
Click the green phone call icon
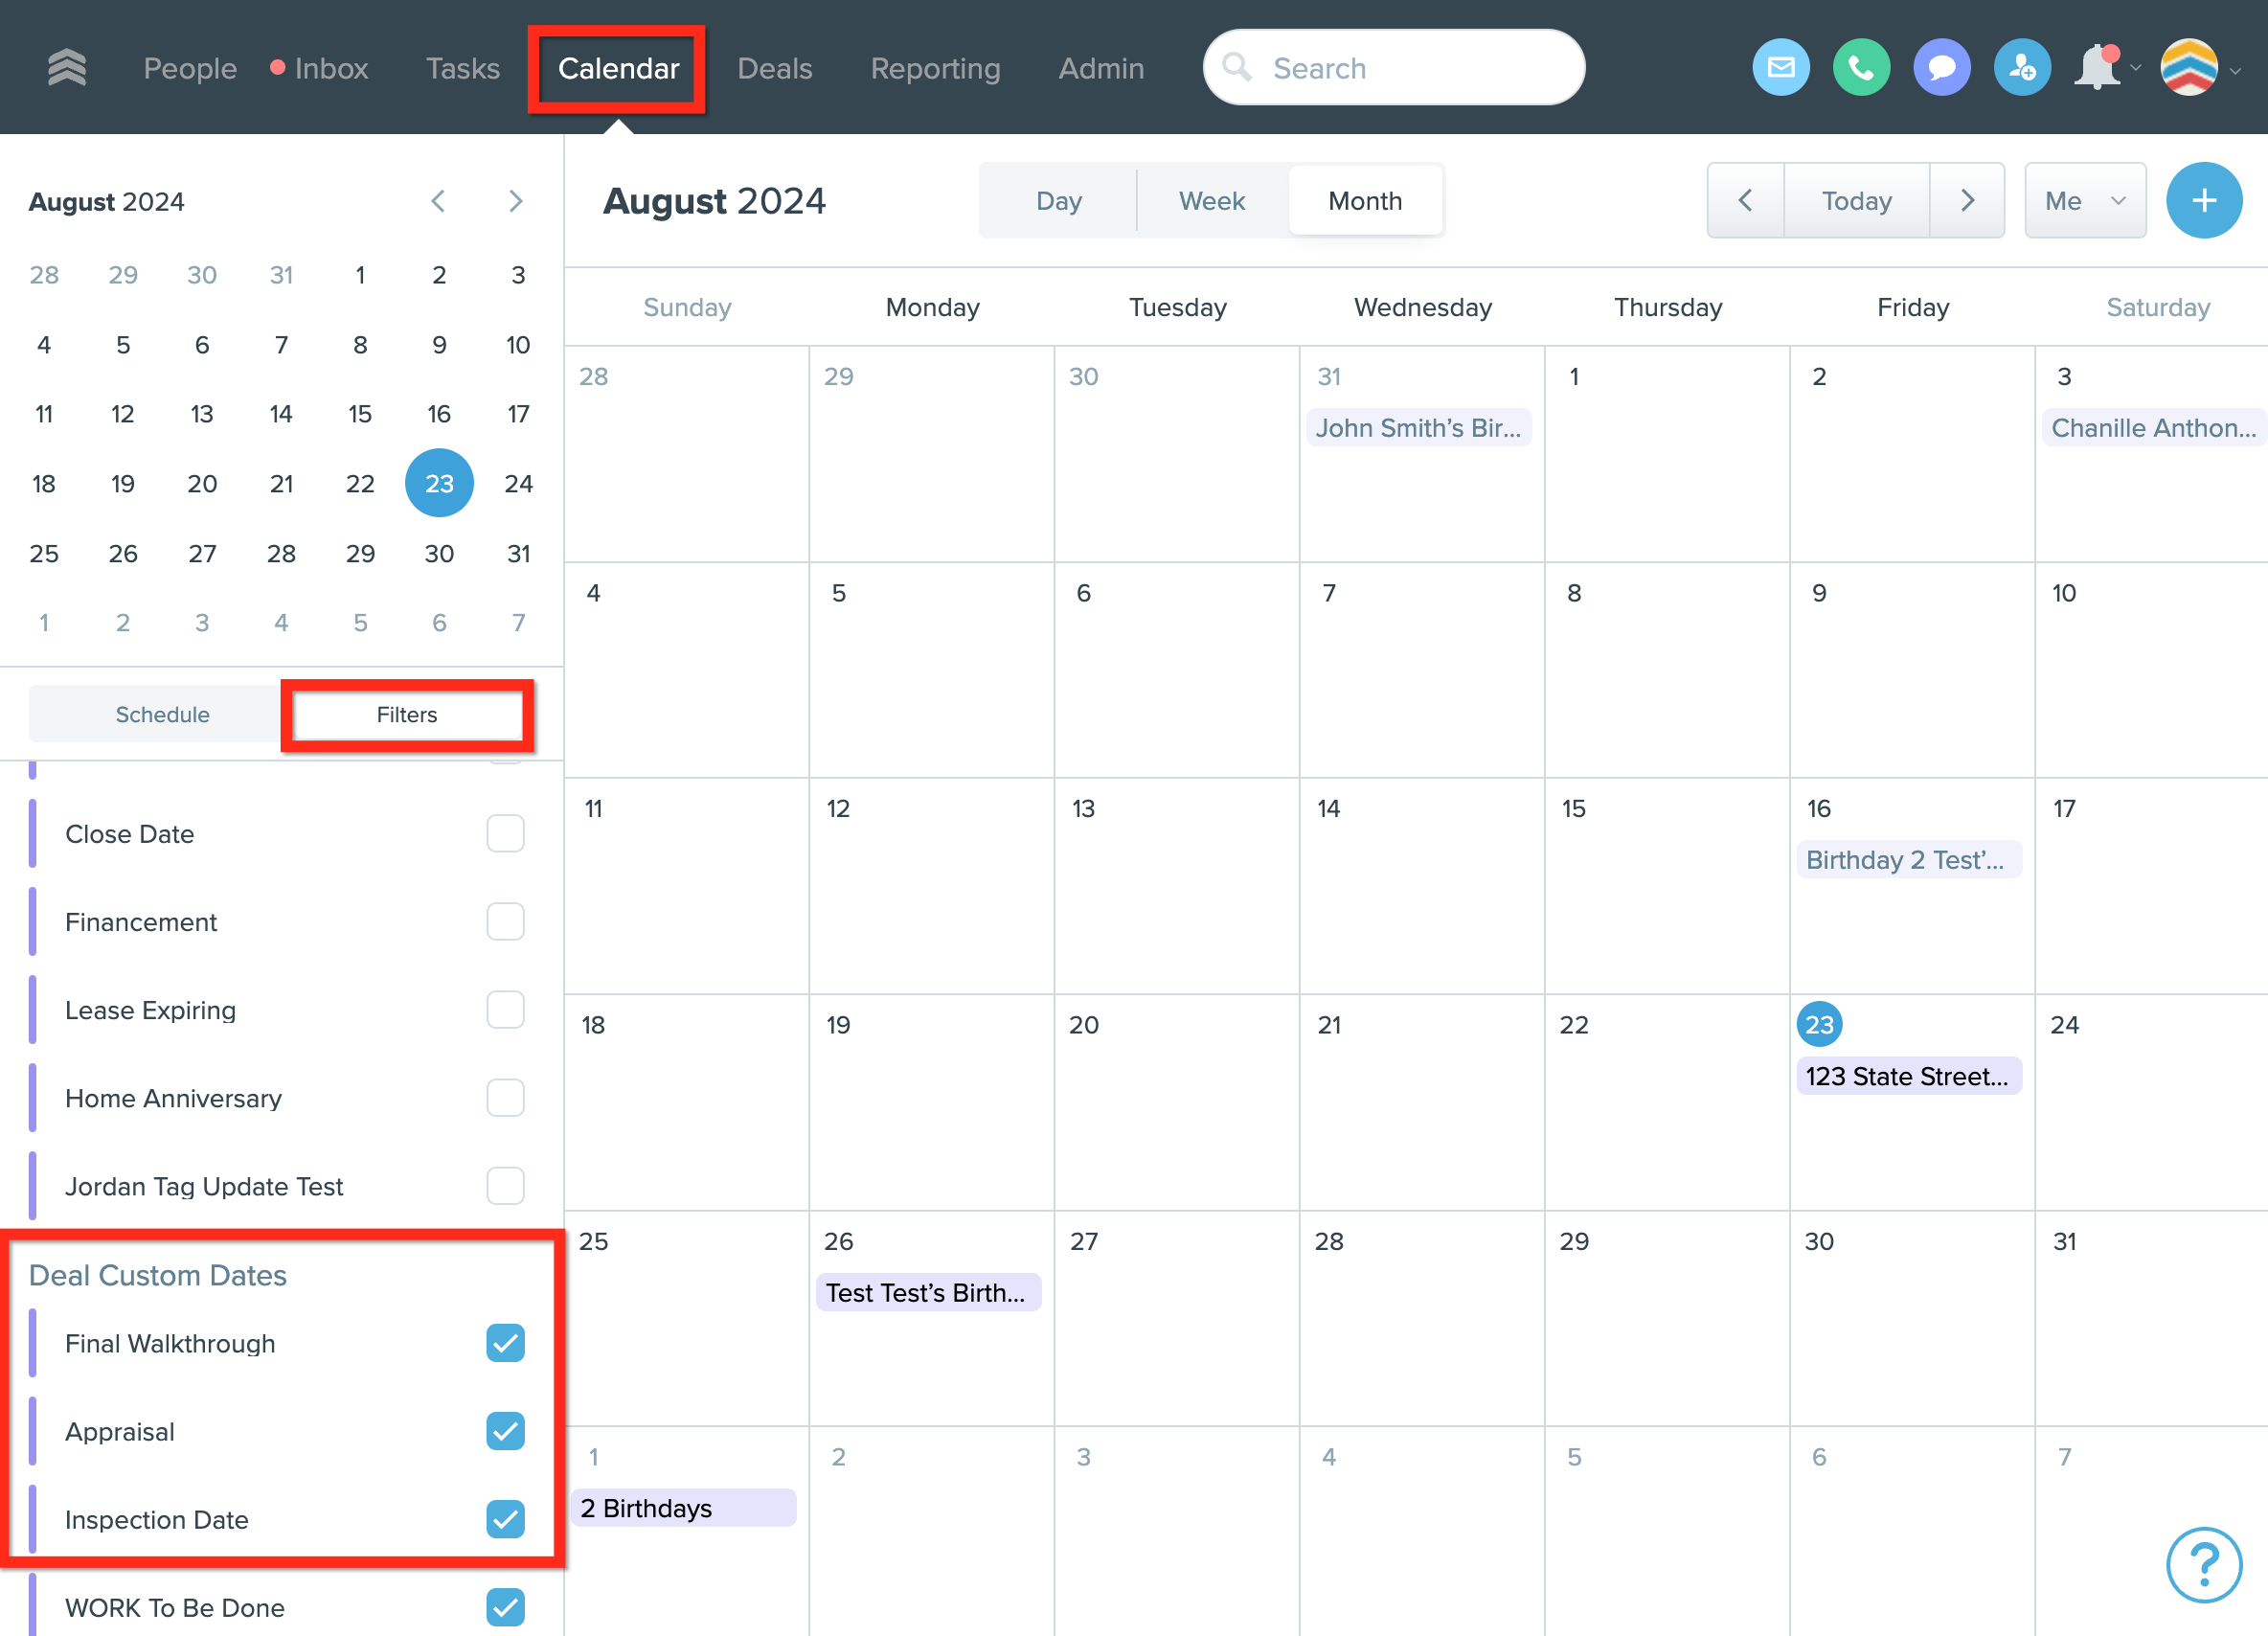click(x=1861, y=68)
